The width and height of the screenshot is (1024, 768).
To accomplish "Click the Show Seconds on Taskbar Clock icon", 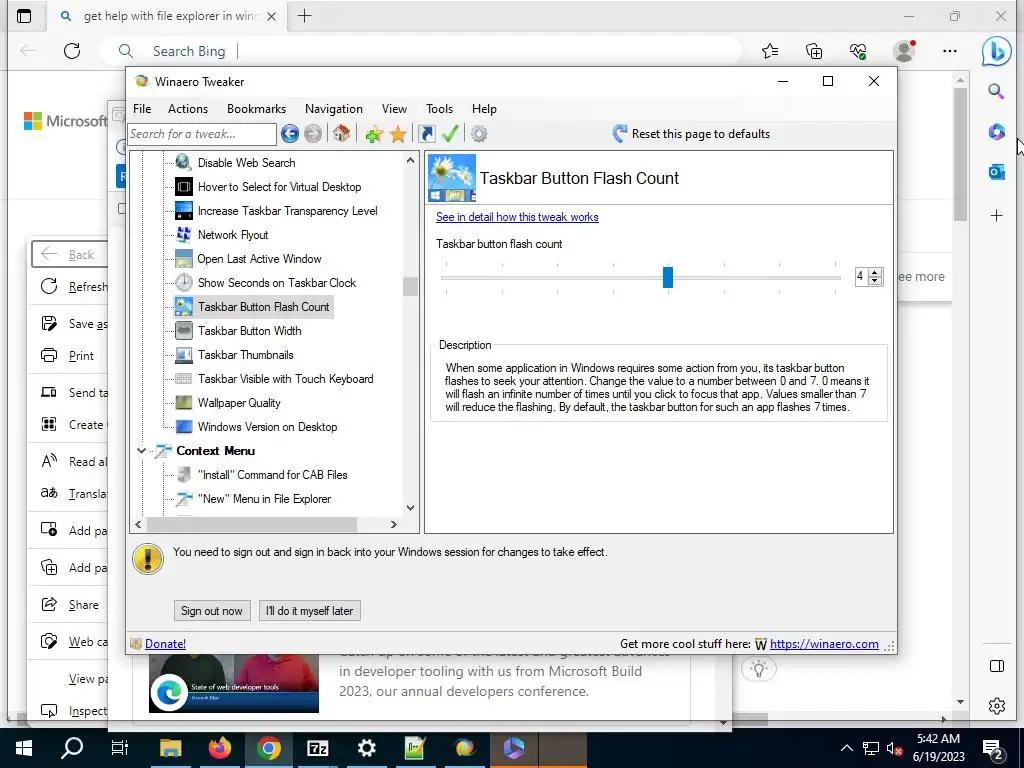I will pyautogui.click(x=184, y=282).
